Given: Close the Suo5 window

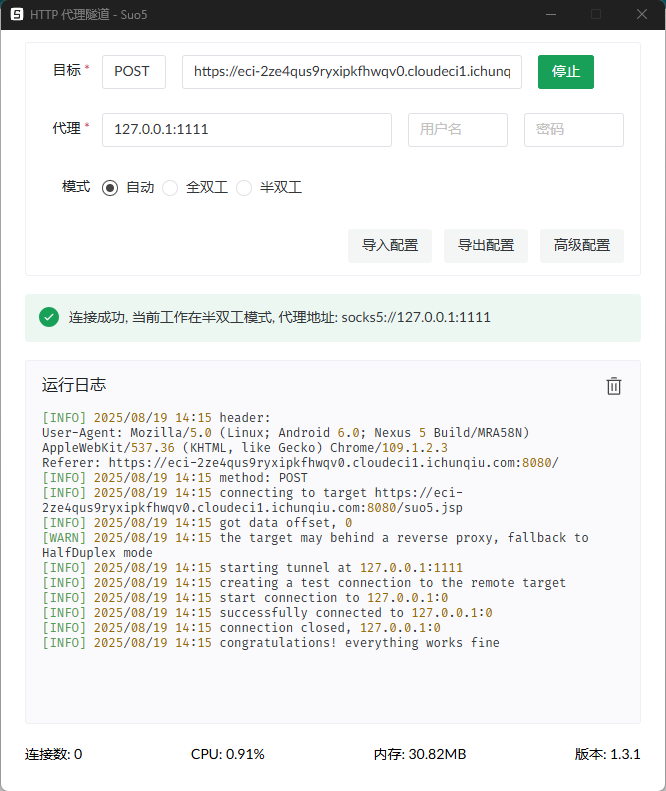Looking at the screenshot, I should pyautogui.click(x=642, y=14).
